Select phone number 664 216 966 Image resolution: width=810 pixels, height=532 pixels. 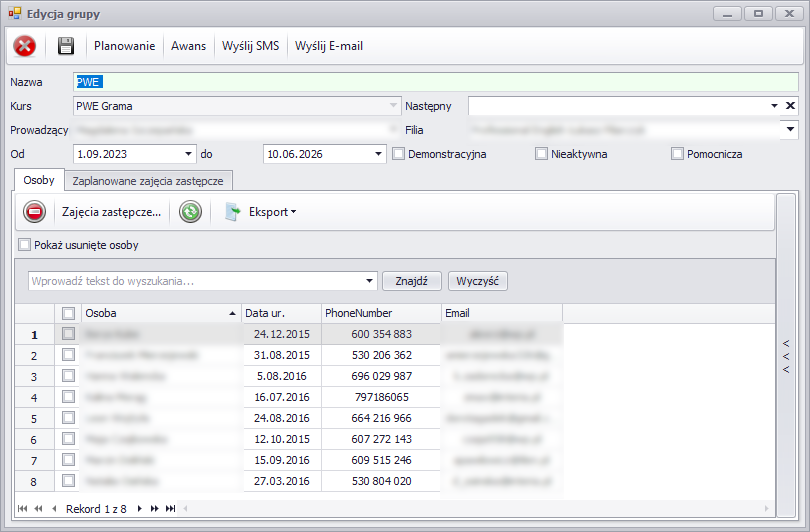tap(381, 418)
